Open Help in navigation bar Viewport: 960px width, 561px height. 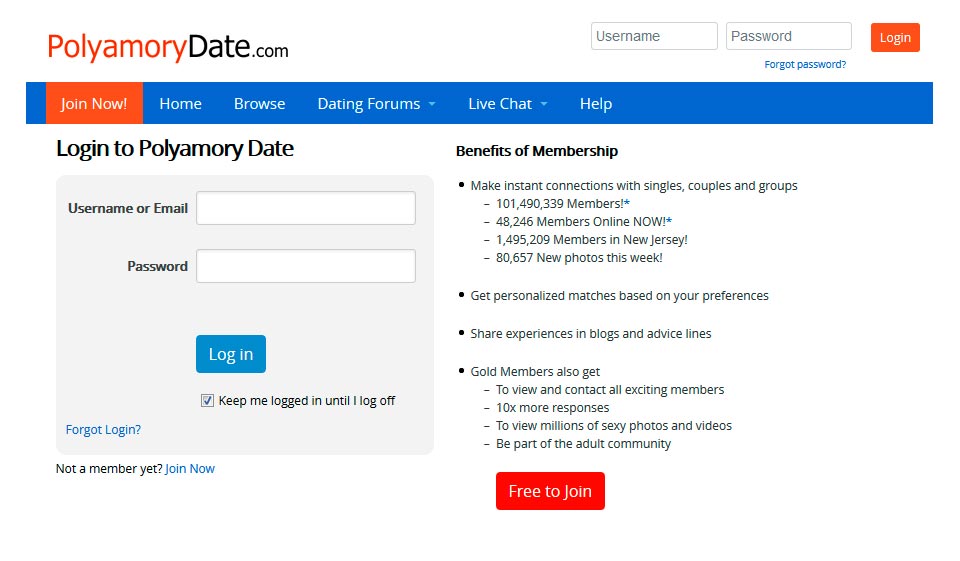tap(596, 104)
